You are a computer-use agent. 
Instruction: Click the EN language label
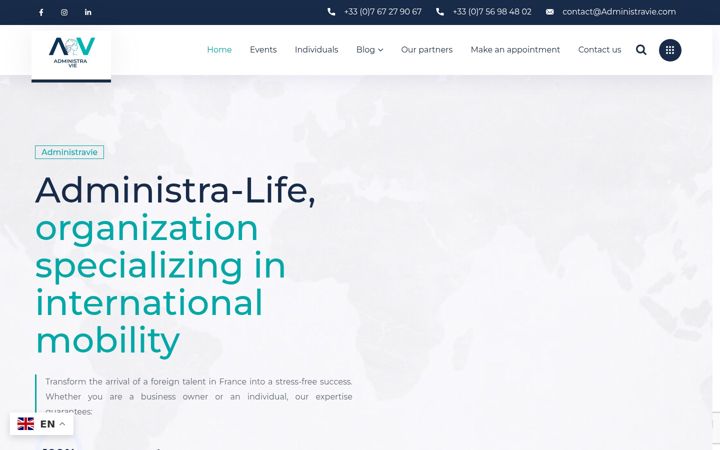tap(48, 424)
